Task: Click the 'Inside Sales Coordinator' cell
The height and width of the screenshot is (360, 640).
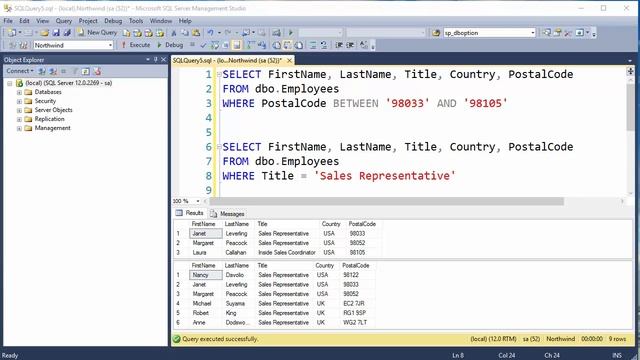Action: point(287,253)
